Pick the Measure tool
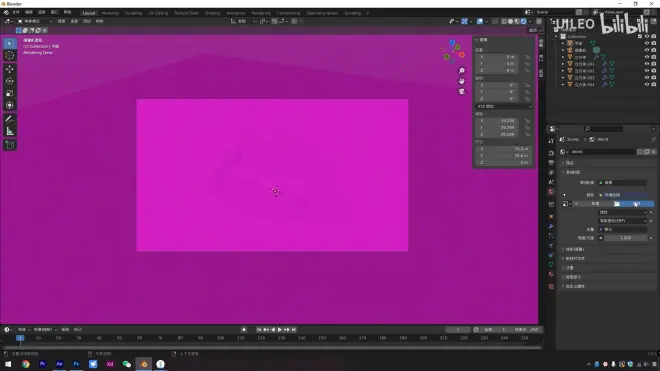 pos(10,132)
